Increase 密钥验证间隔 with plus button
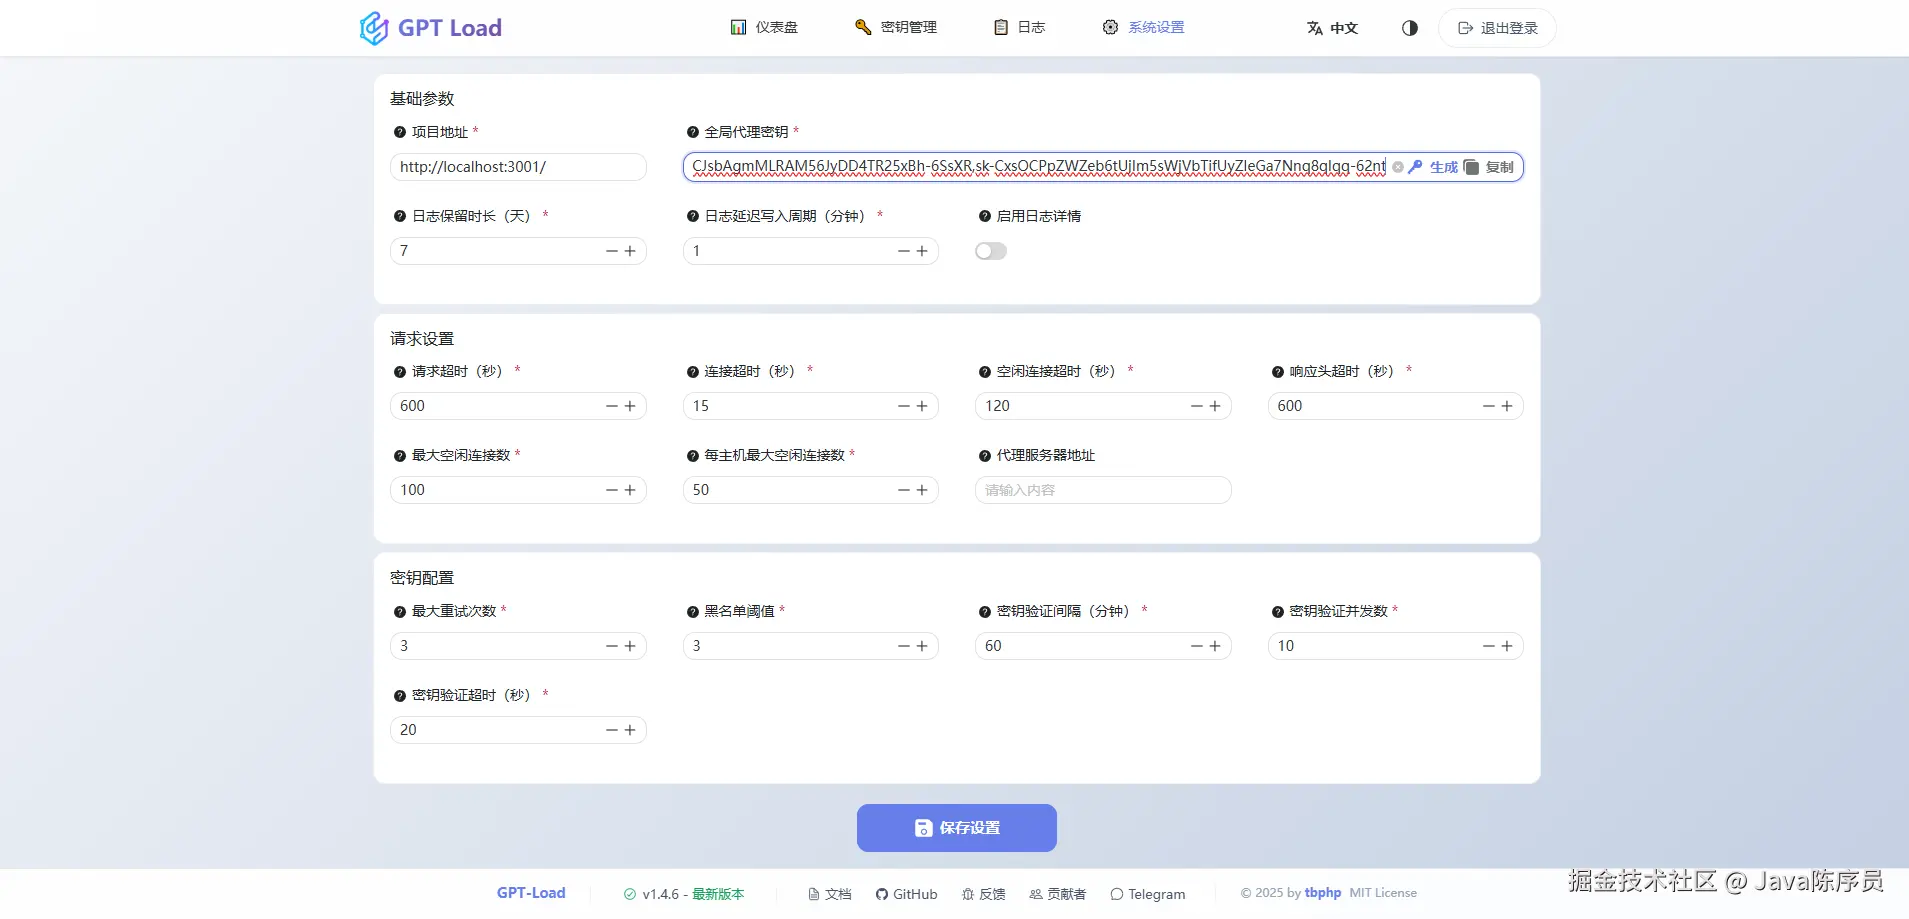The image size is (1909, 919). (1215, 646)
